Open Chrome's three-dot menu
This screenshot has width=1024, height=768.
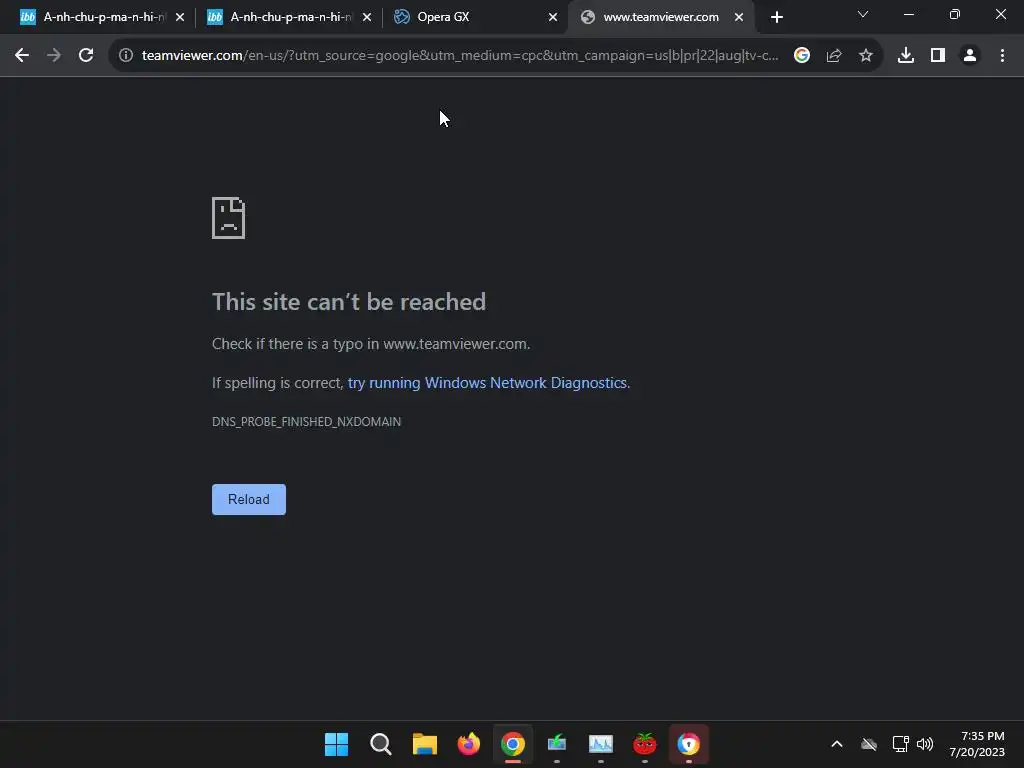(1002, 56)
